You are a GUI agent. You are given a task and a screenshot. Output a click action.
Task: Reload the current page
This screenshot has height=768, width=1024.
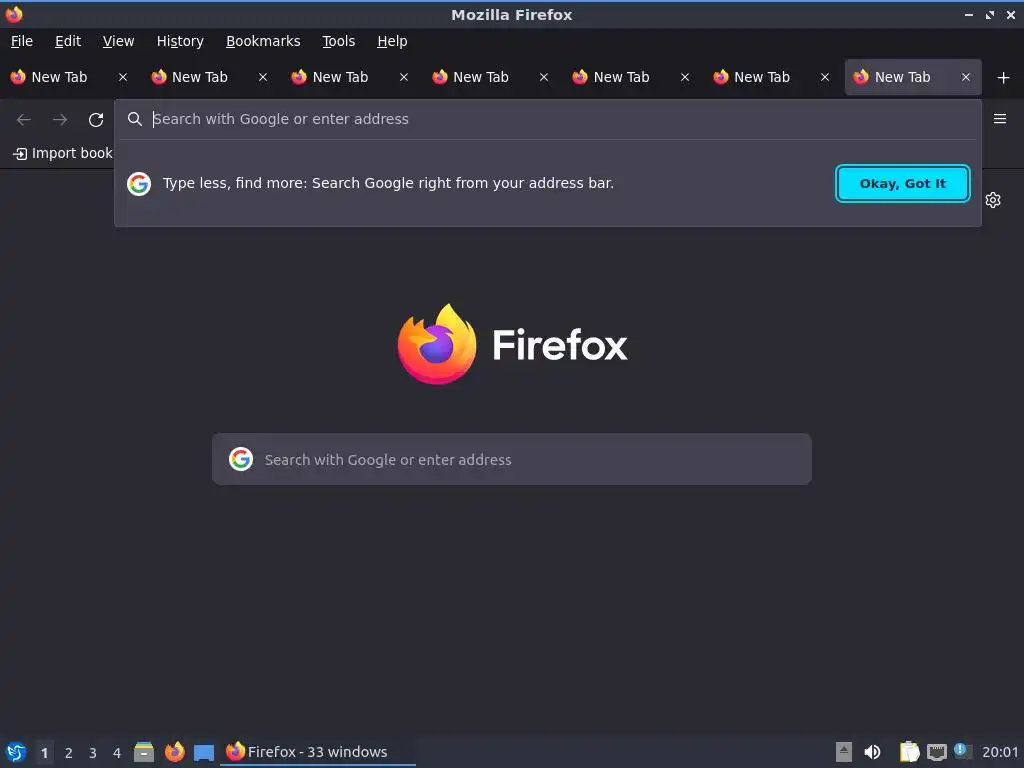[x=96, y=120]
